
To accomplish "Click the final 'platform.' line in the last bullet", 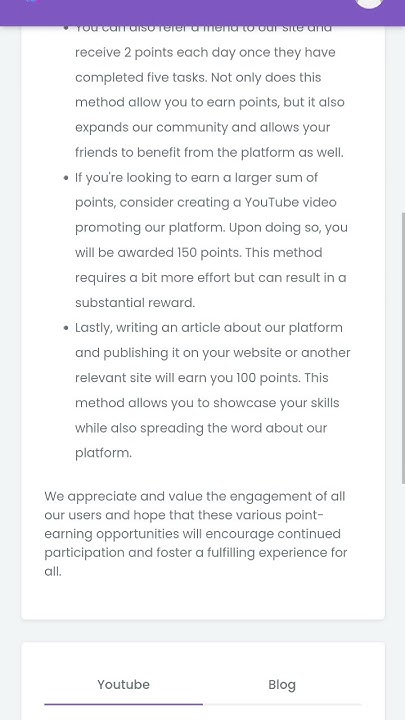I will coord(103,453).
